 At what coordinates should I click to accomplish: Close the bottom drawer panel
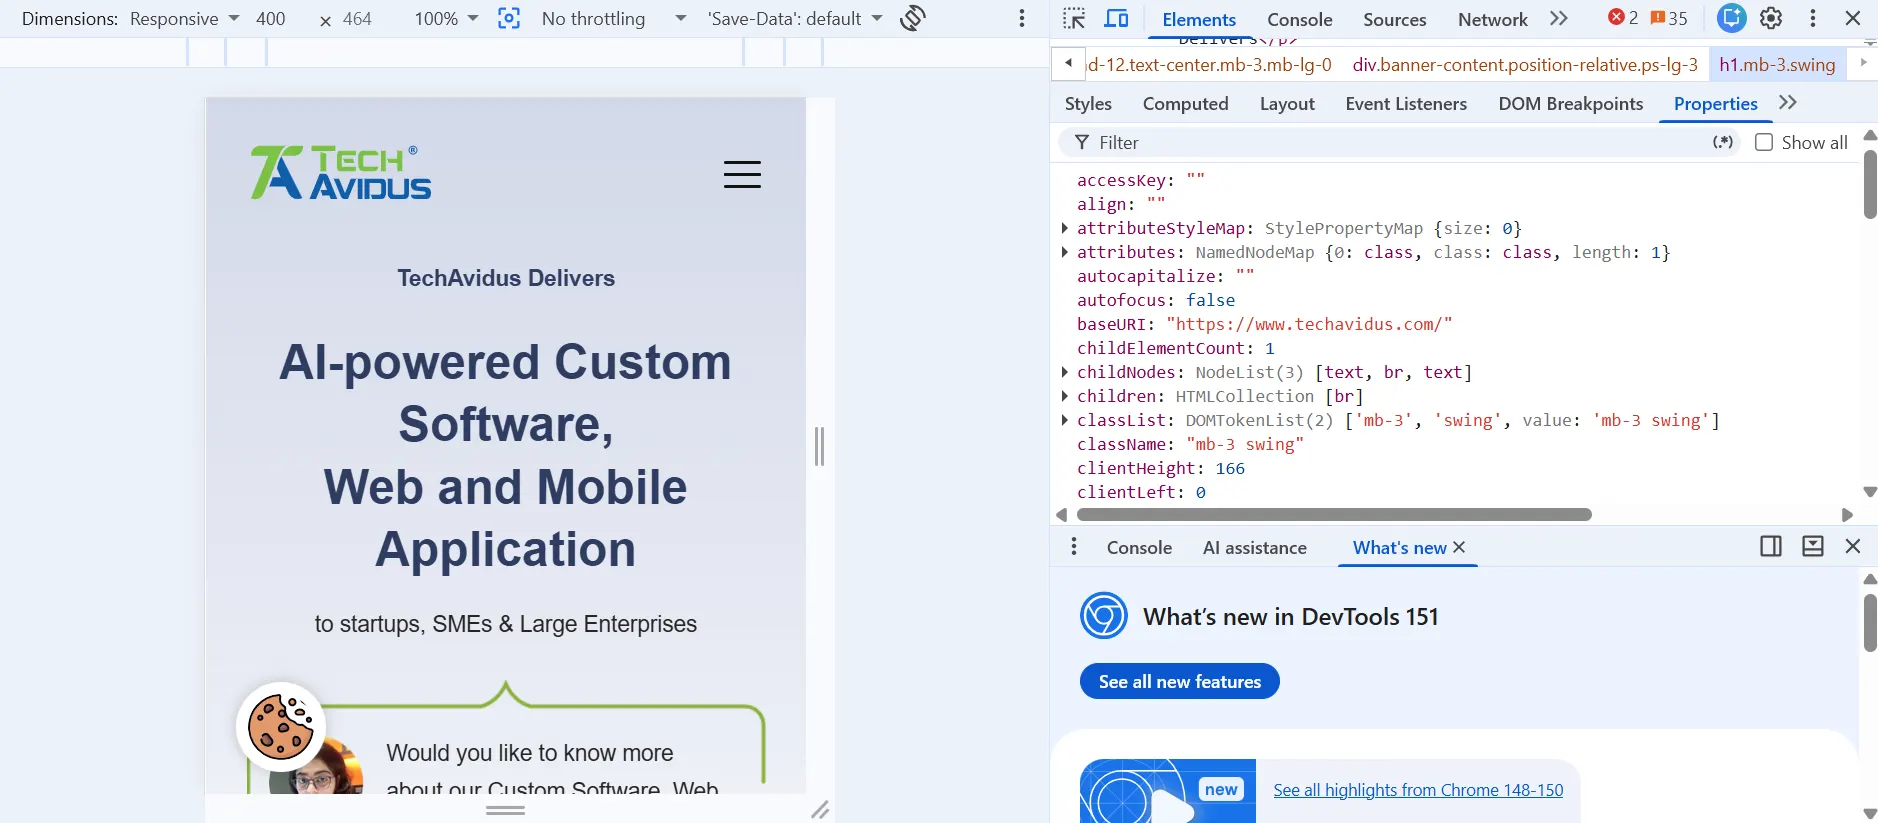click(x=1853, y=546)
